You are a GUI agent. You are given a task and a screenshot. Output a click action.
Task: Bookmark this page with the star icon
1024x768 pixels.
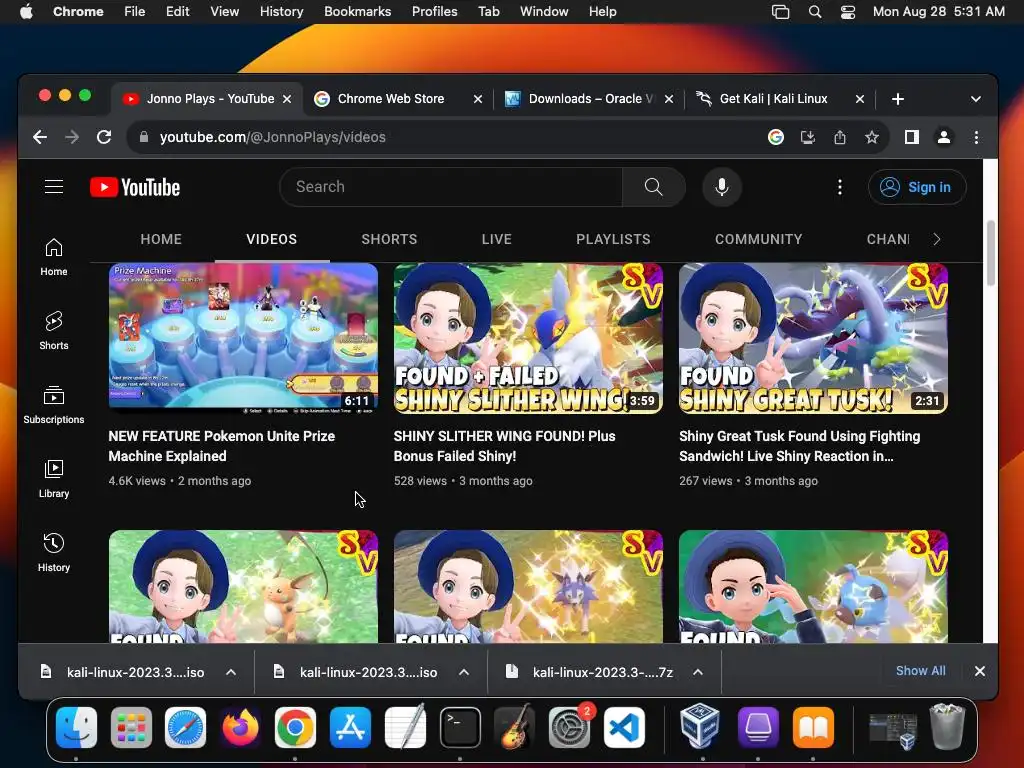872,137
